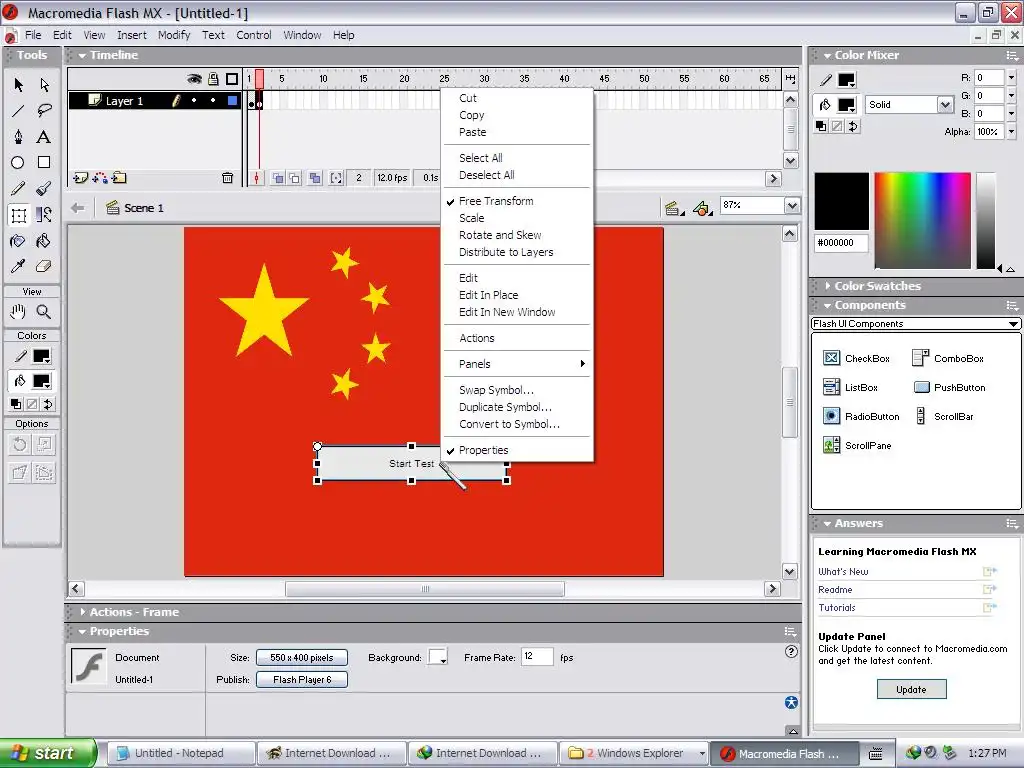Delete layer with trash icon
Image resolution: width=1024 pixels, height=768 pixels.
click(x=227, y=178)
